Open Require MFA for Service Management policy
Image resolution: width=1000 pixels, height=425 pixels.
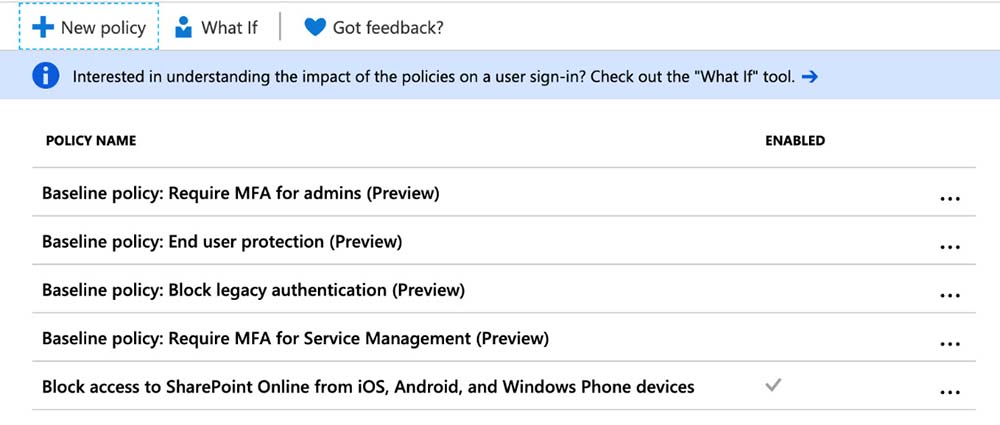point(295,339)
